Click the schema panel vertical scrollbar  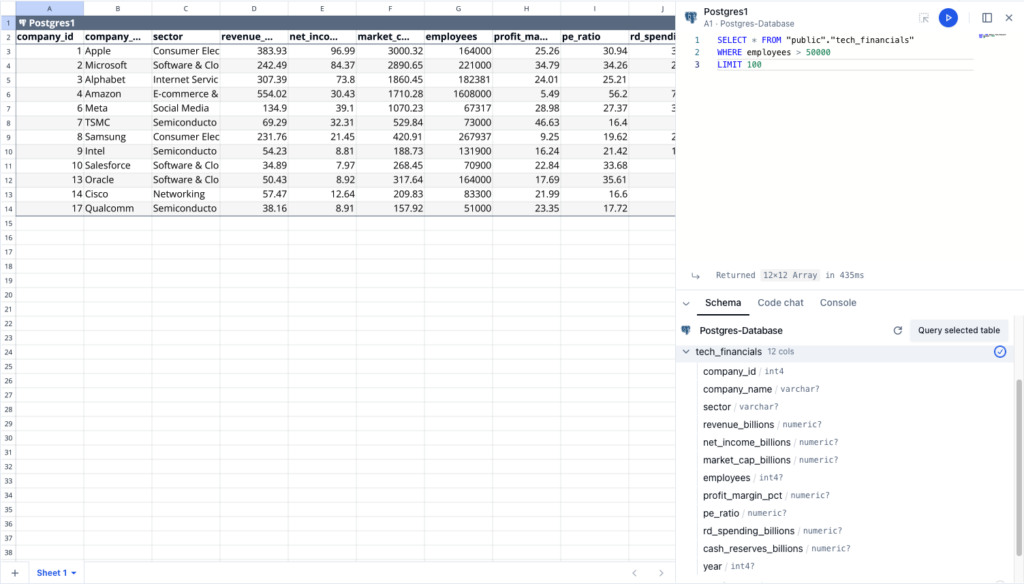(x=1019, y=467)
